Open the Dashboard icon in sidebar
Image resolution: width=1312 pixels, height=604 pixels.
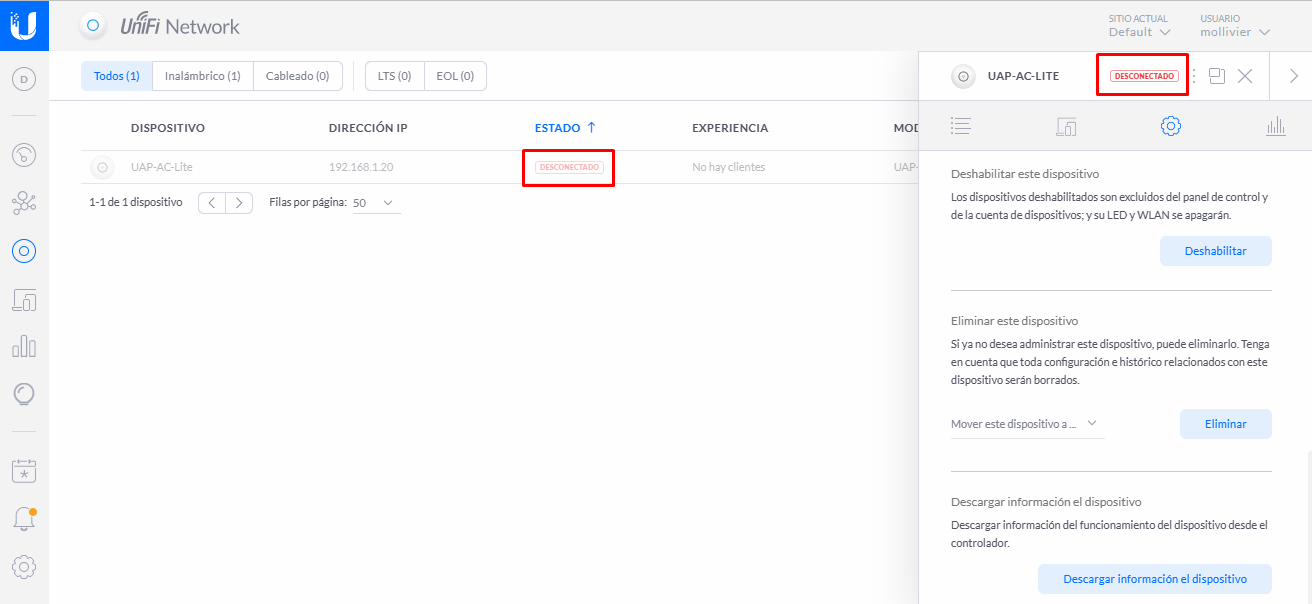24,155
